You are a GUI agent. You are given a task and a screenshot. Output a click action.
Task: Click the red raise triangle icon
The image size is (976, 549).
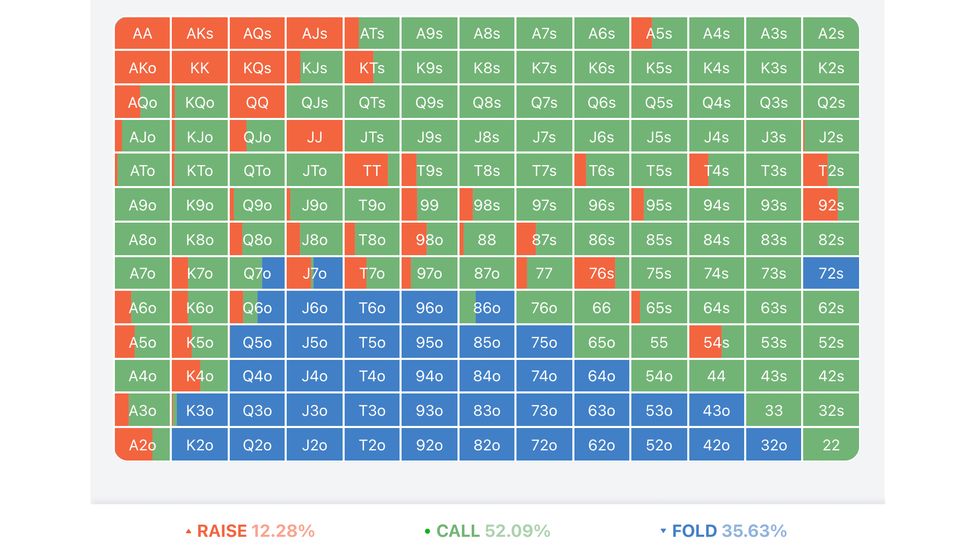188,531
